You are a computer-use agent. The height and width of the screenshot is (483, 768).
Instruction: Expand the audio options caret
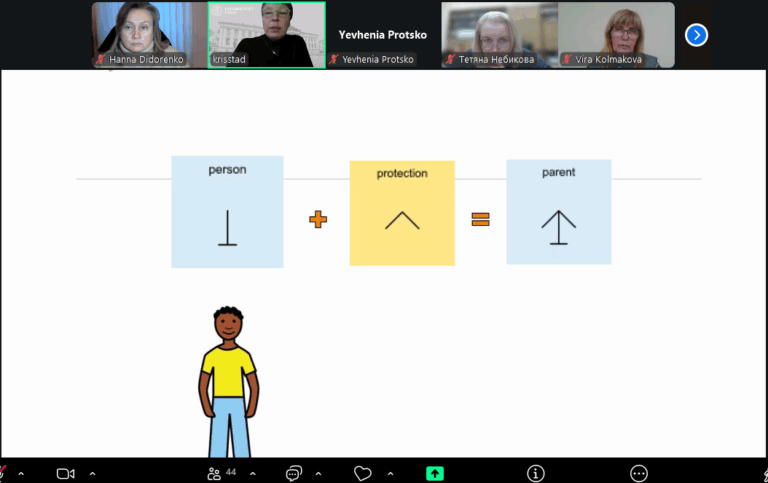coord(21,473)
